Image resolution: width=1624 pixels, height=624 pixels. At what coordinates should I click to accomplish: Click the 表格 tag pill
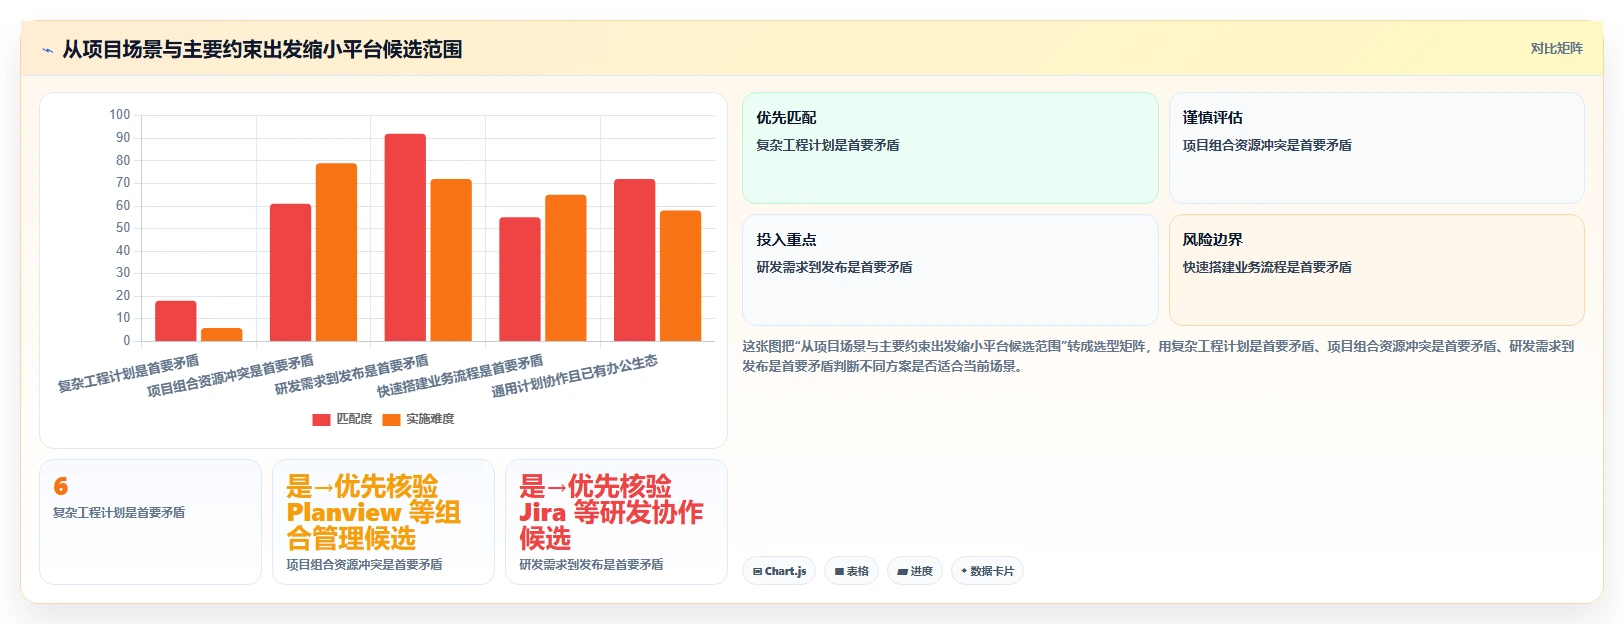(851, 571)
